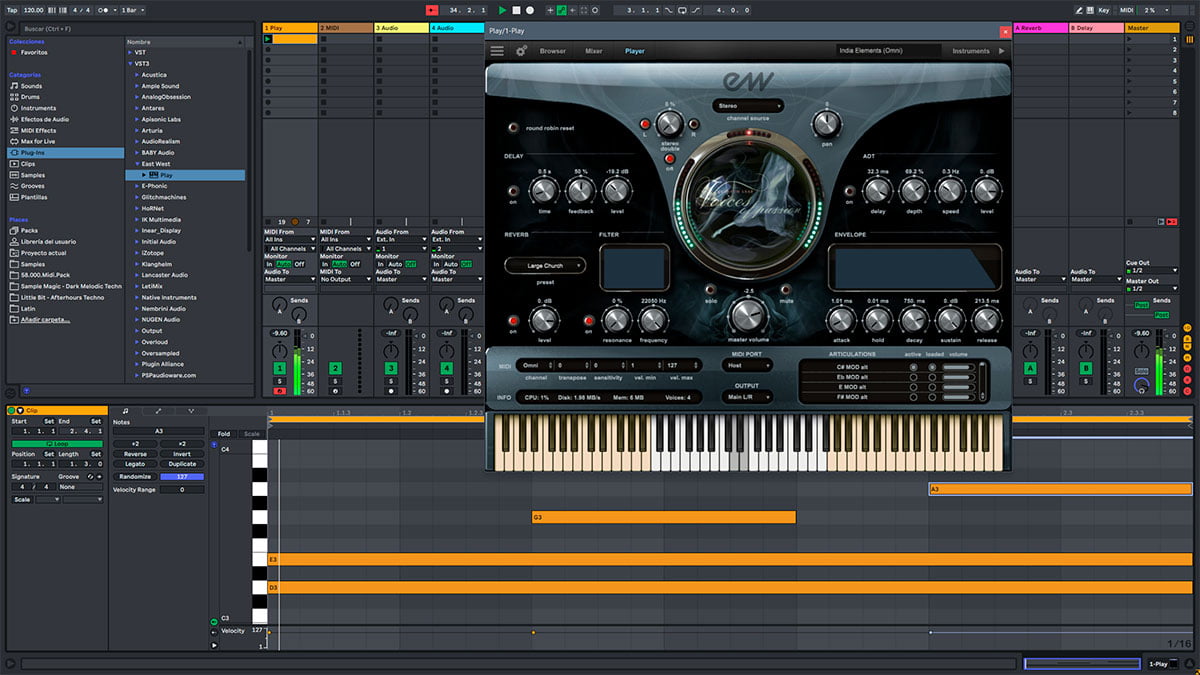Viewport: 1200px width, 675px height.
Task: Open the MIDI Port Host dropdown
Action: 747,366
